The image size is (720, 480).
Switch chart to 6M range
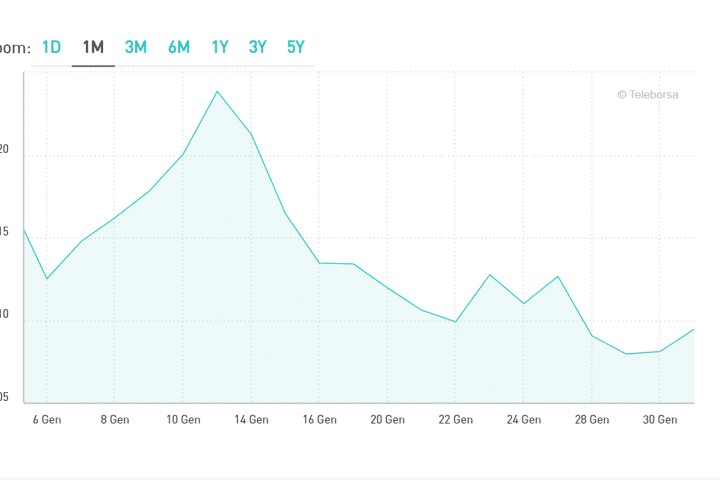[179, 47]
